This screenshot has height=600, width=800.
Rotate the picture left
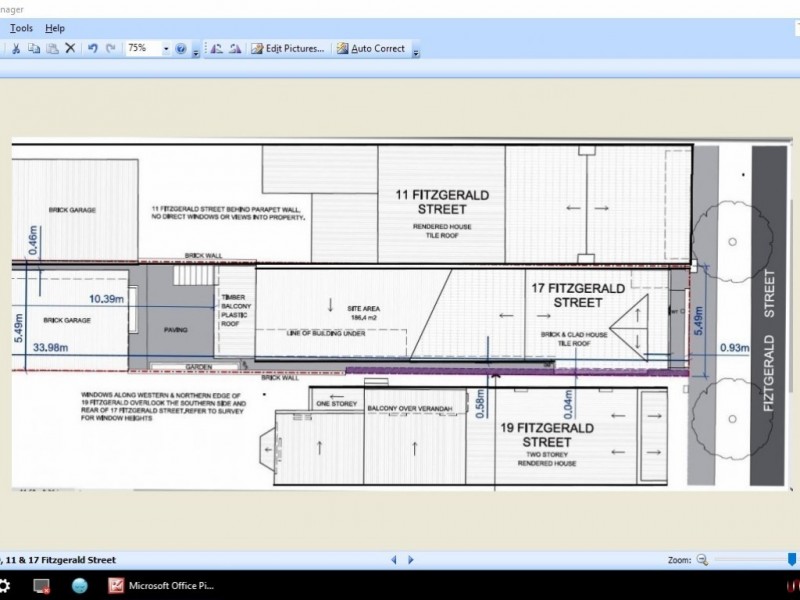216,48
